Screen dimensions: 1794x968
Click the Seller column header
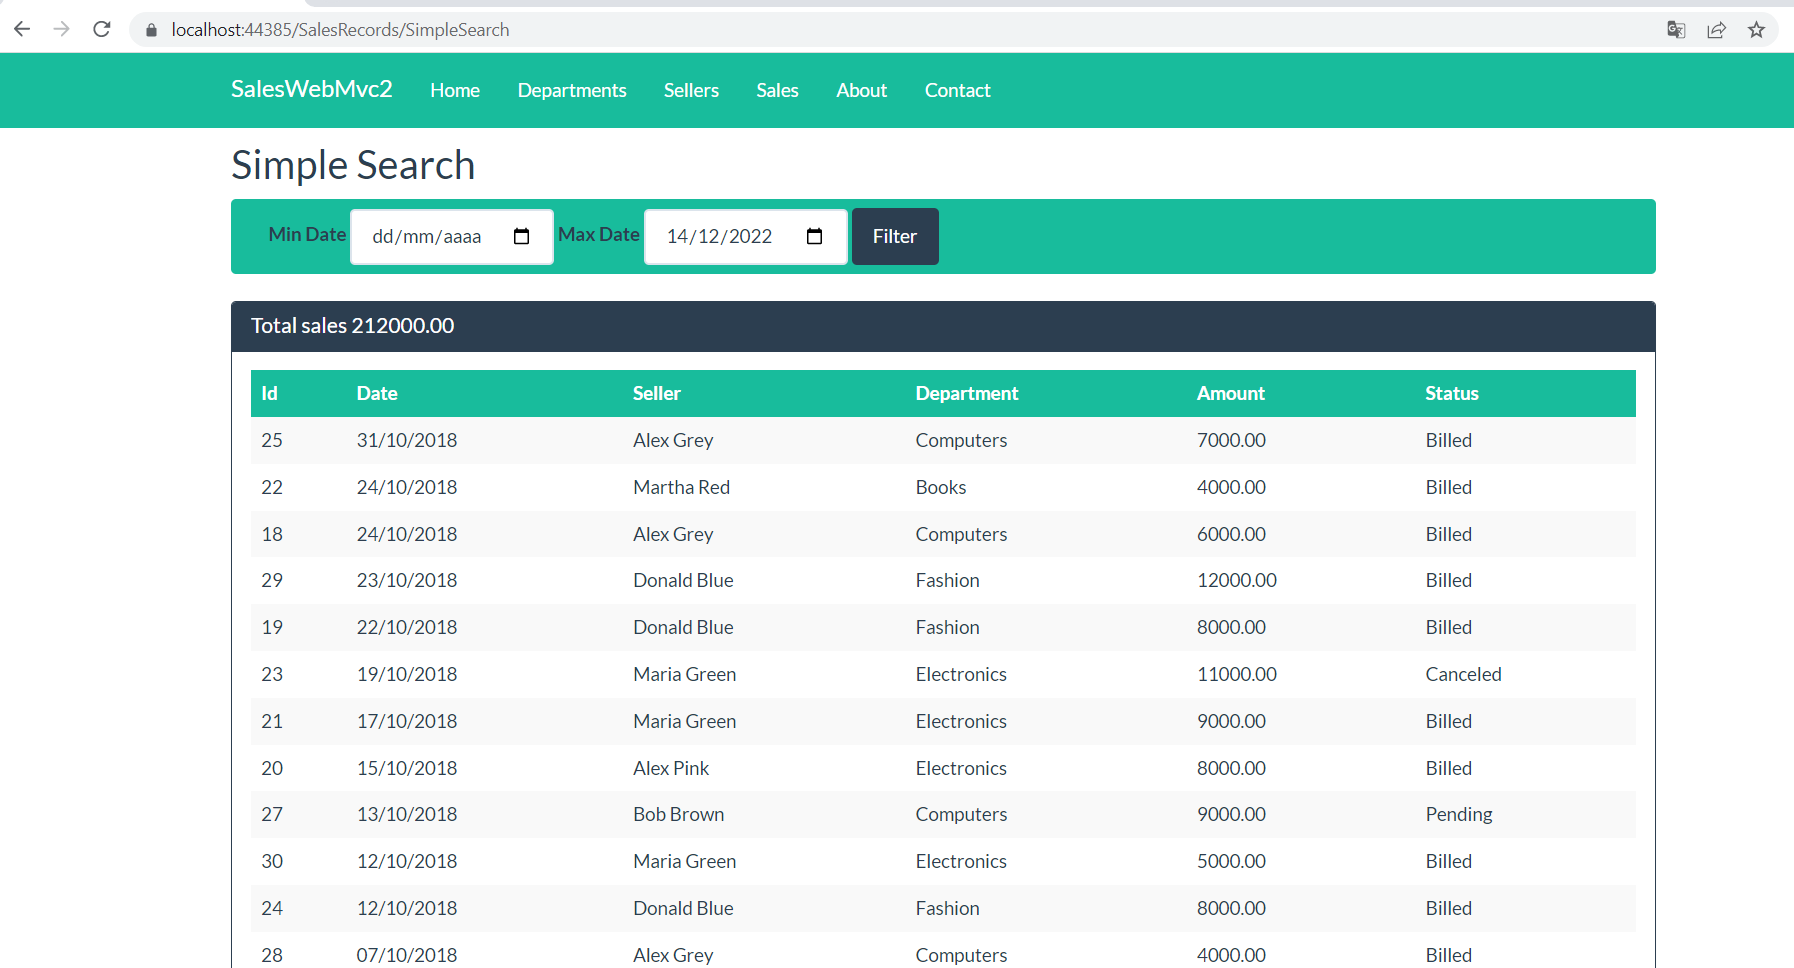point(657,393)
